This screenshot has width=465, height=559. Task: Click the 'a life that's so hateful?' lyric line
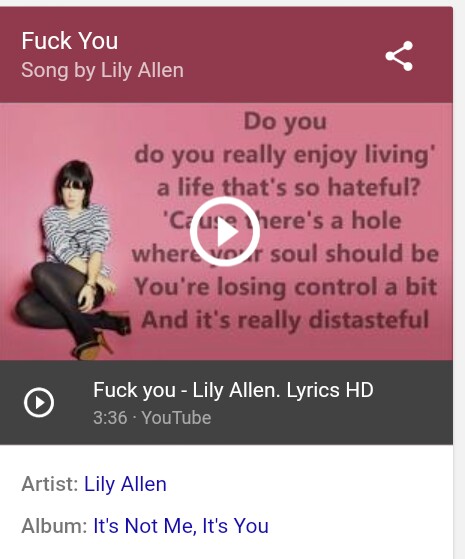click(x=288, y=188)
